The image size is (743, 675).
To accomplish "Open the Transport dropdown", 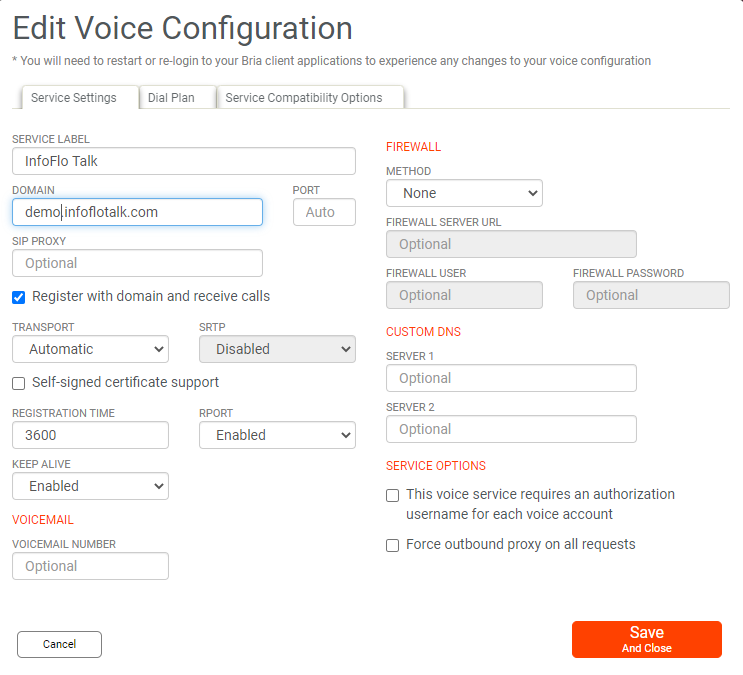I will [x=90, y=349].
